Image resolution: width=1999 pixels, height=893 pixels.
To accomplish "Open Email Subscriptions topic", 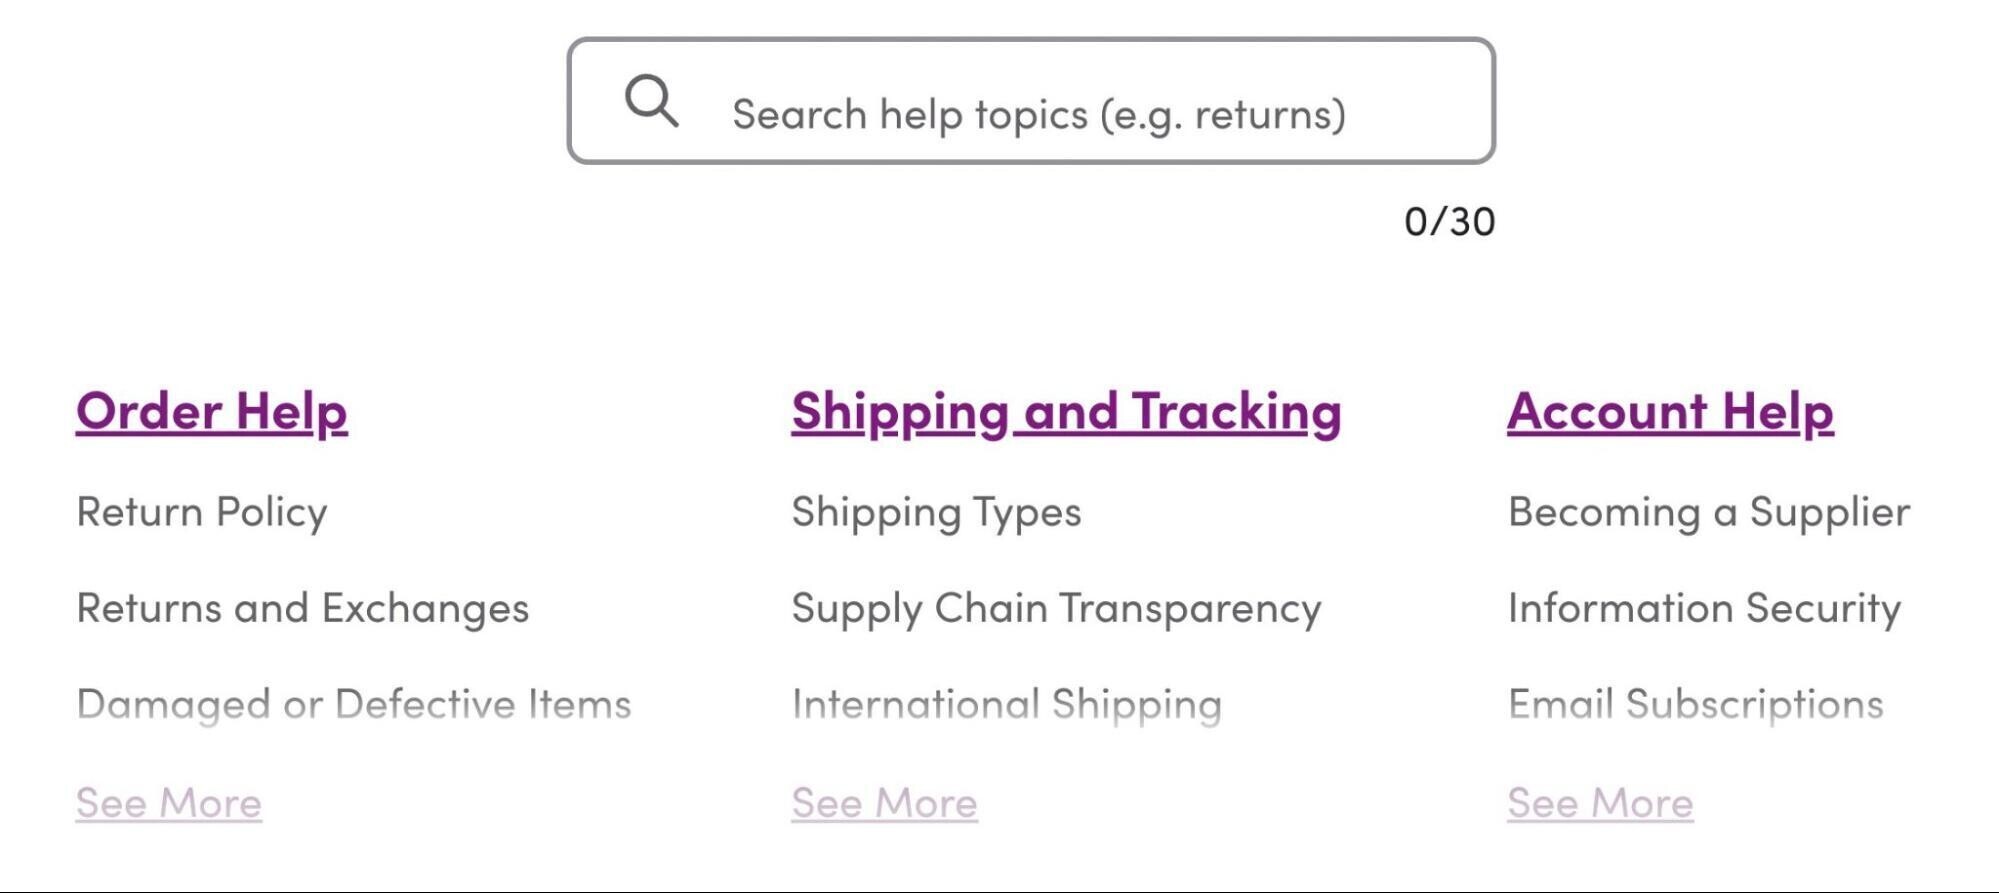I will coord(1696,704).
